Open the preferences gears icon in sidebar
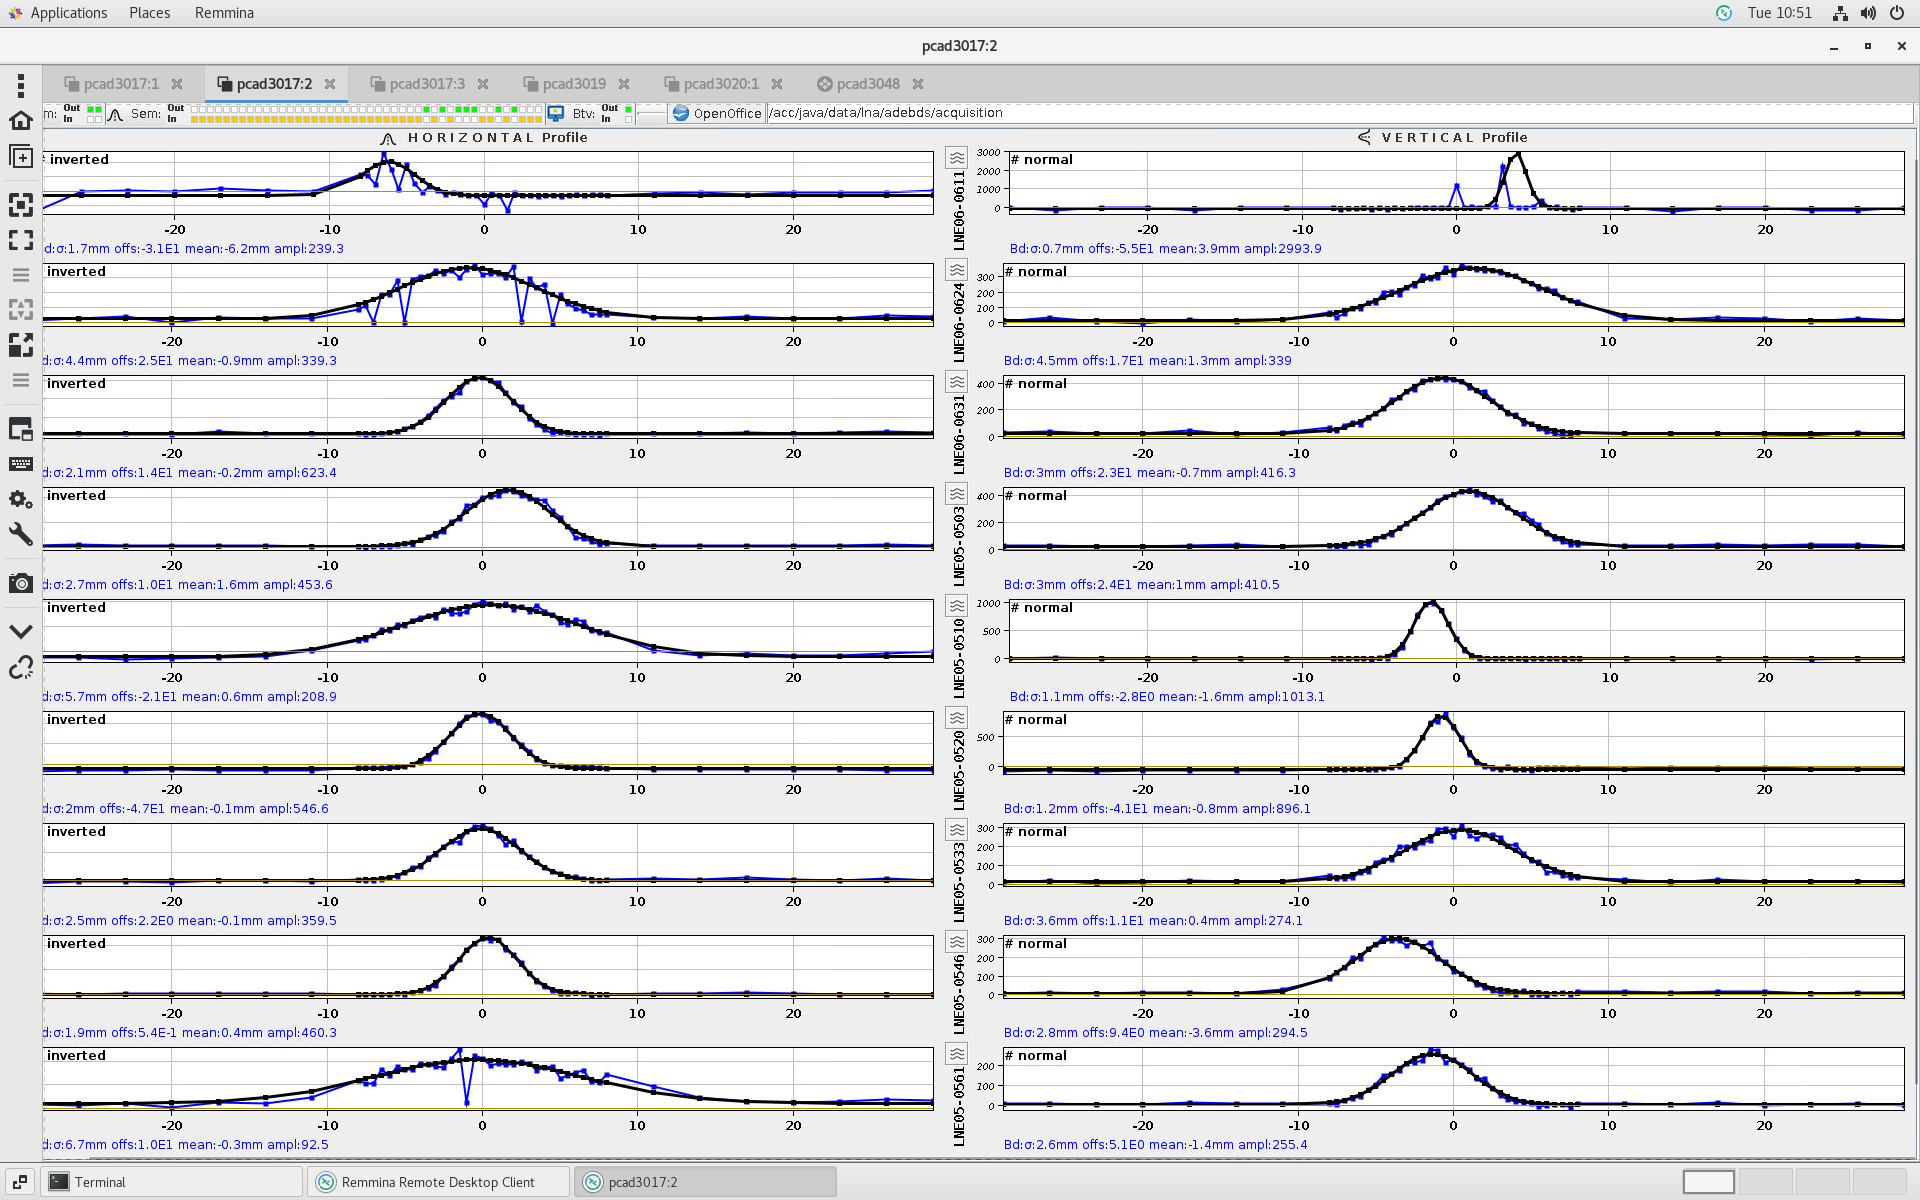Image resolution: width=1920 pixels, height=1200 pixels. coord(20,499)
